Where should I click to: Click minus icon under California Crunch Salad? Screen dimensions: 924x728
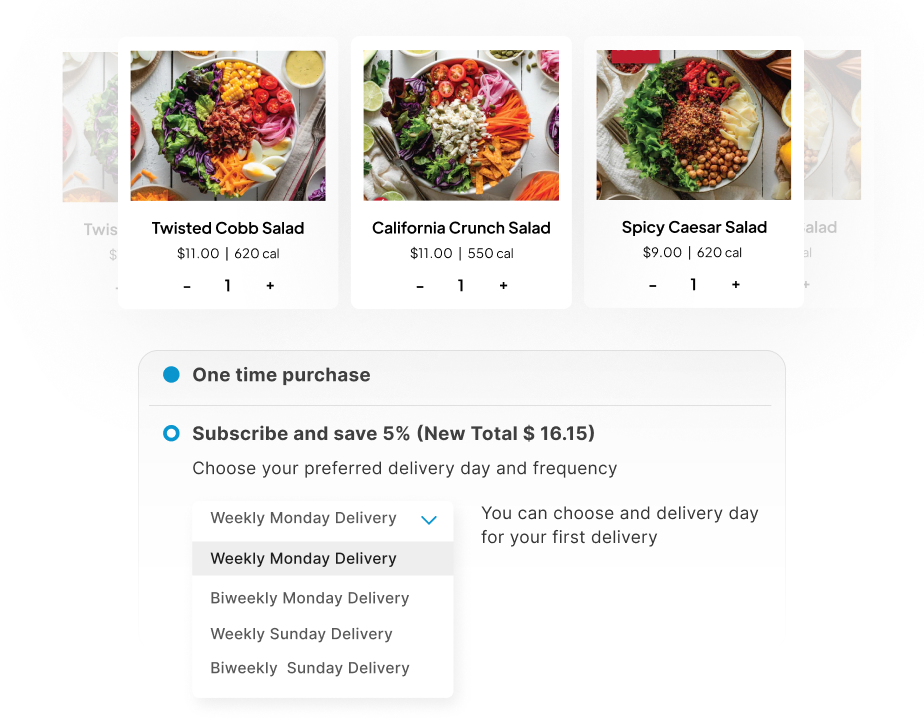pyautogui.click(x=420, y=286)
